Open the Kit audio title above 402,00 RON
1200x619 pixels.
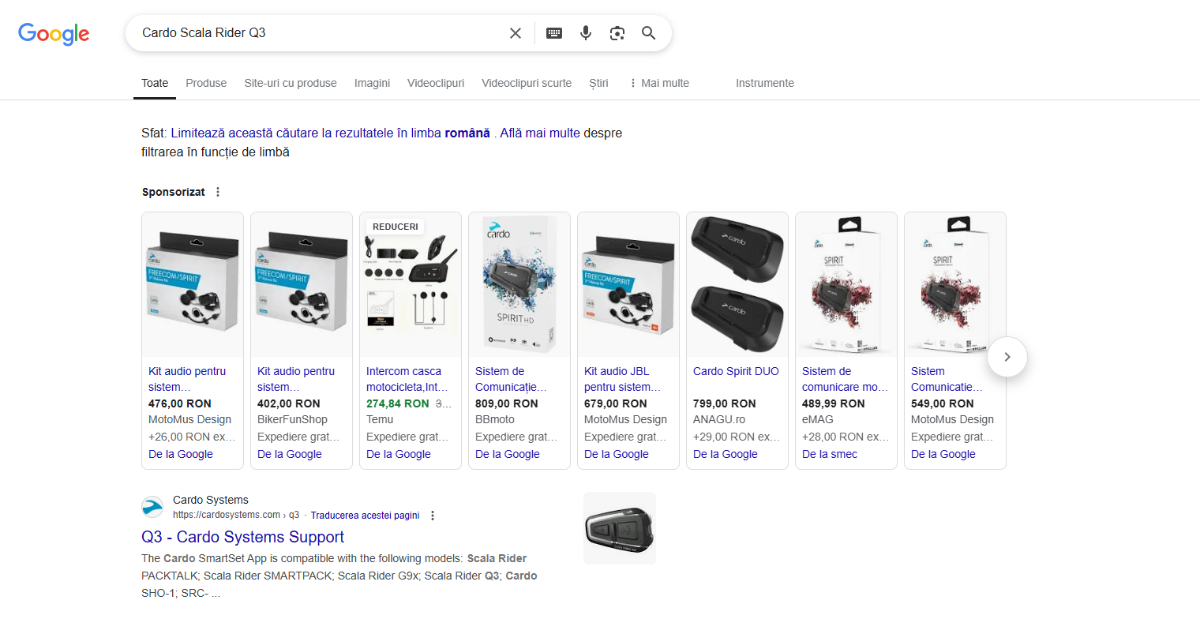coord(296,379)
